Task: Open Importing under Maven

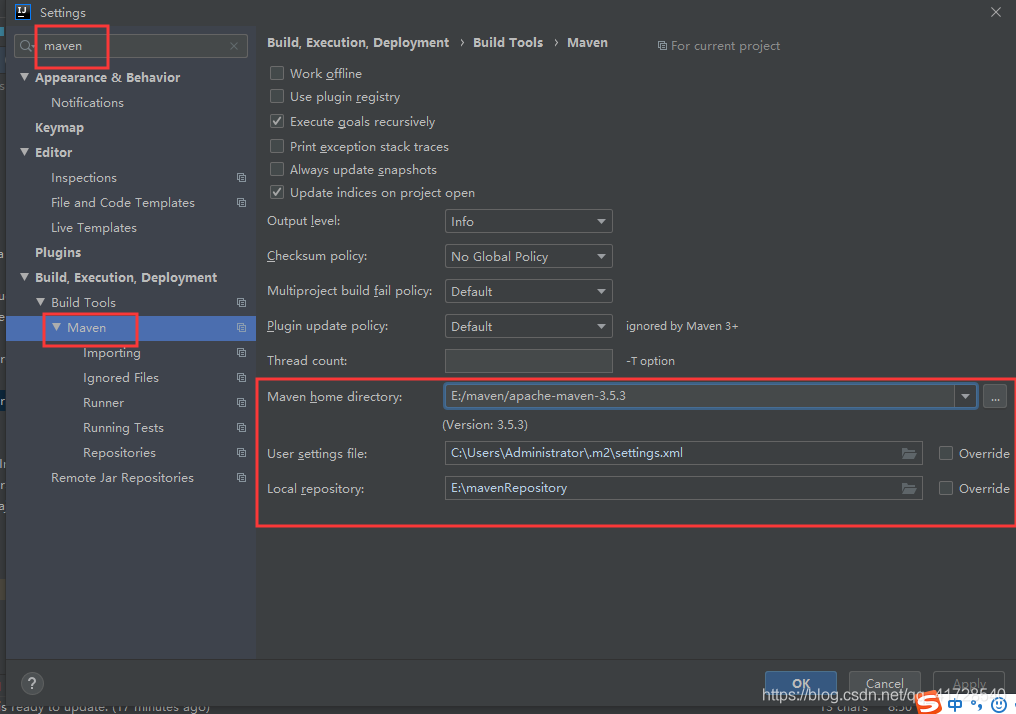Action: [x=111, y=352]
